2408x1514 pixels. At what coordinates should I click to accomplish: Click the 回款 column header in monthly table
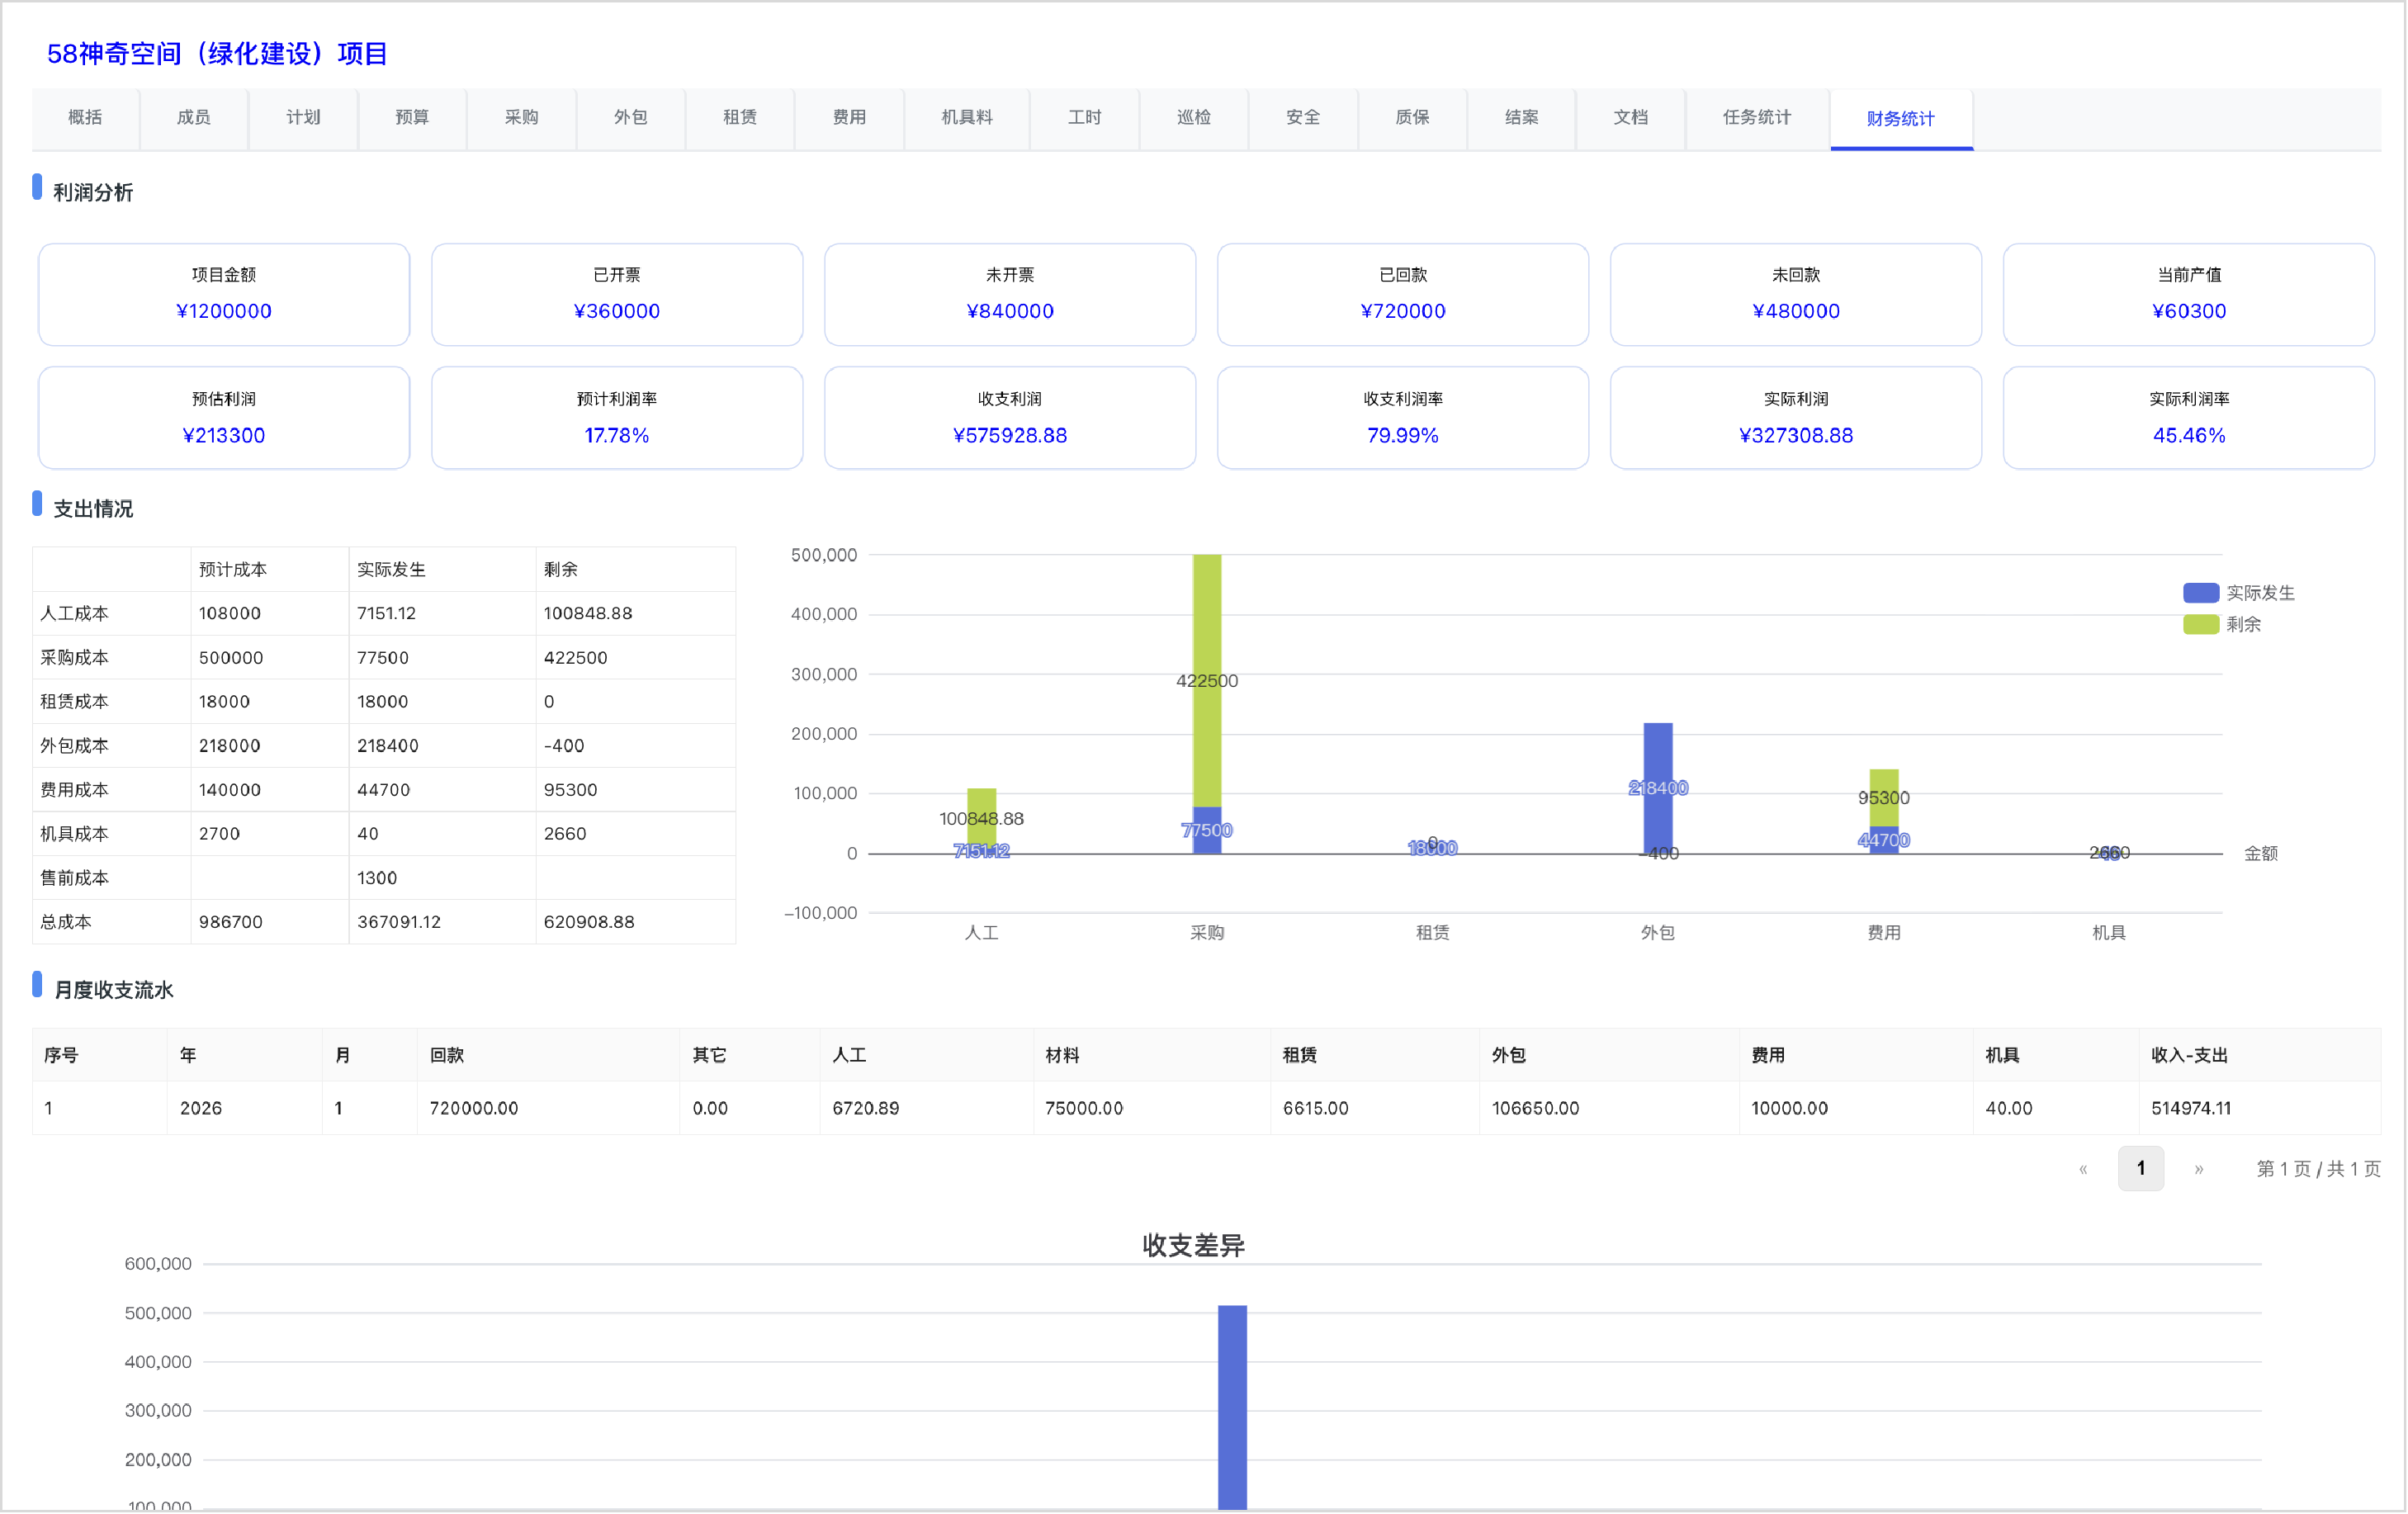[x=447, y=1056]
